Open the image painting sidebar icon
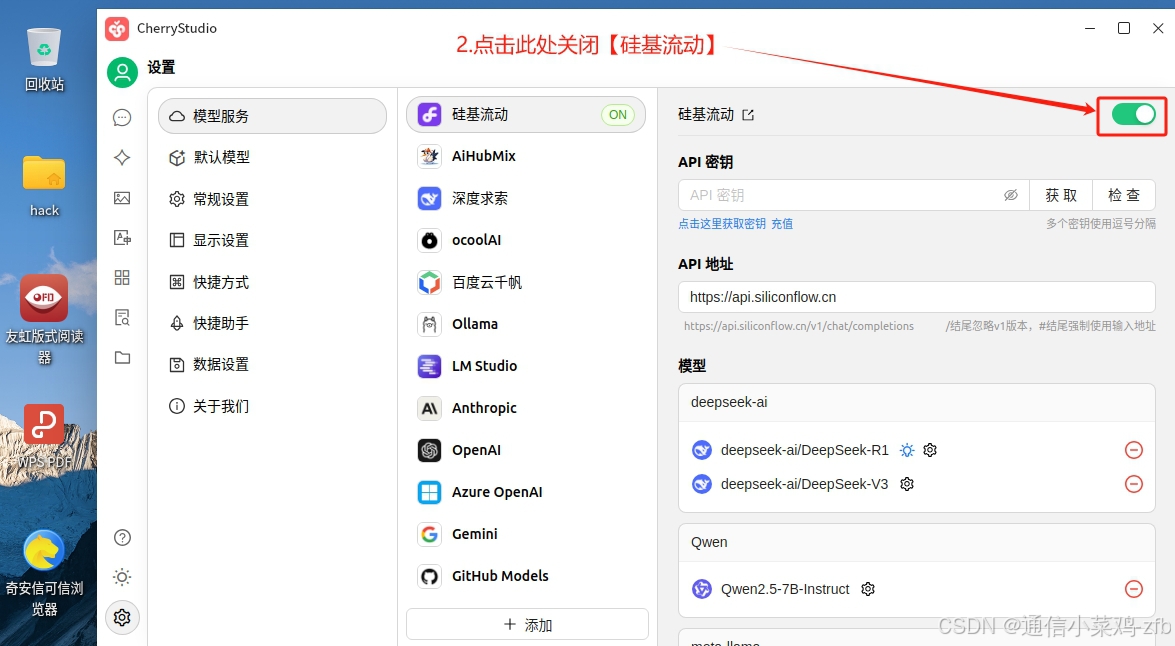Image resolution: width=1175 pixels, height=646 pixels. coord(122,198)
